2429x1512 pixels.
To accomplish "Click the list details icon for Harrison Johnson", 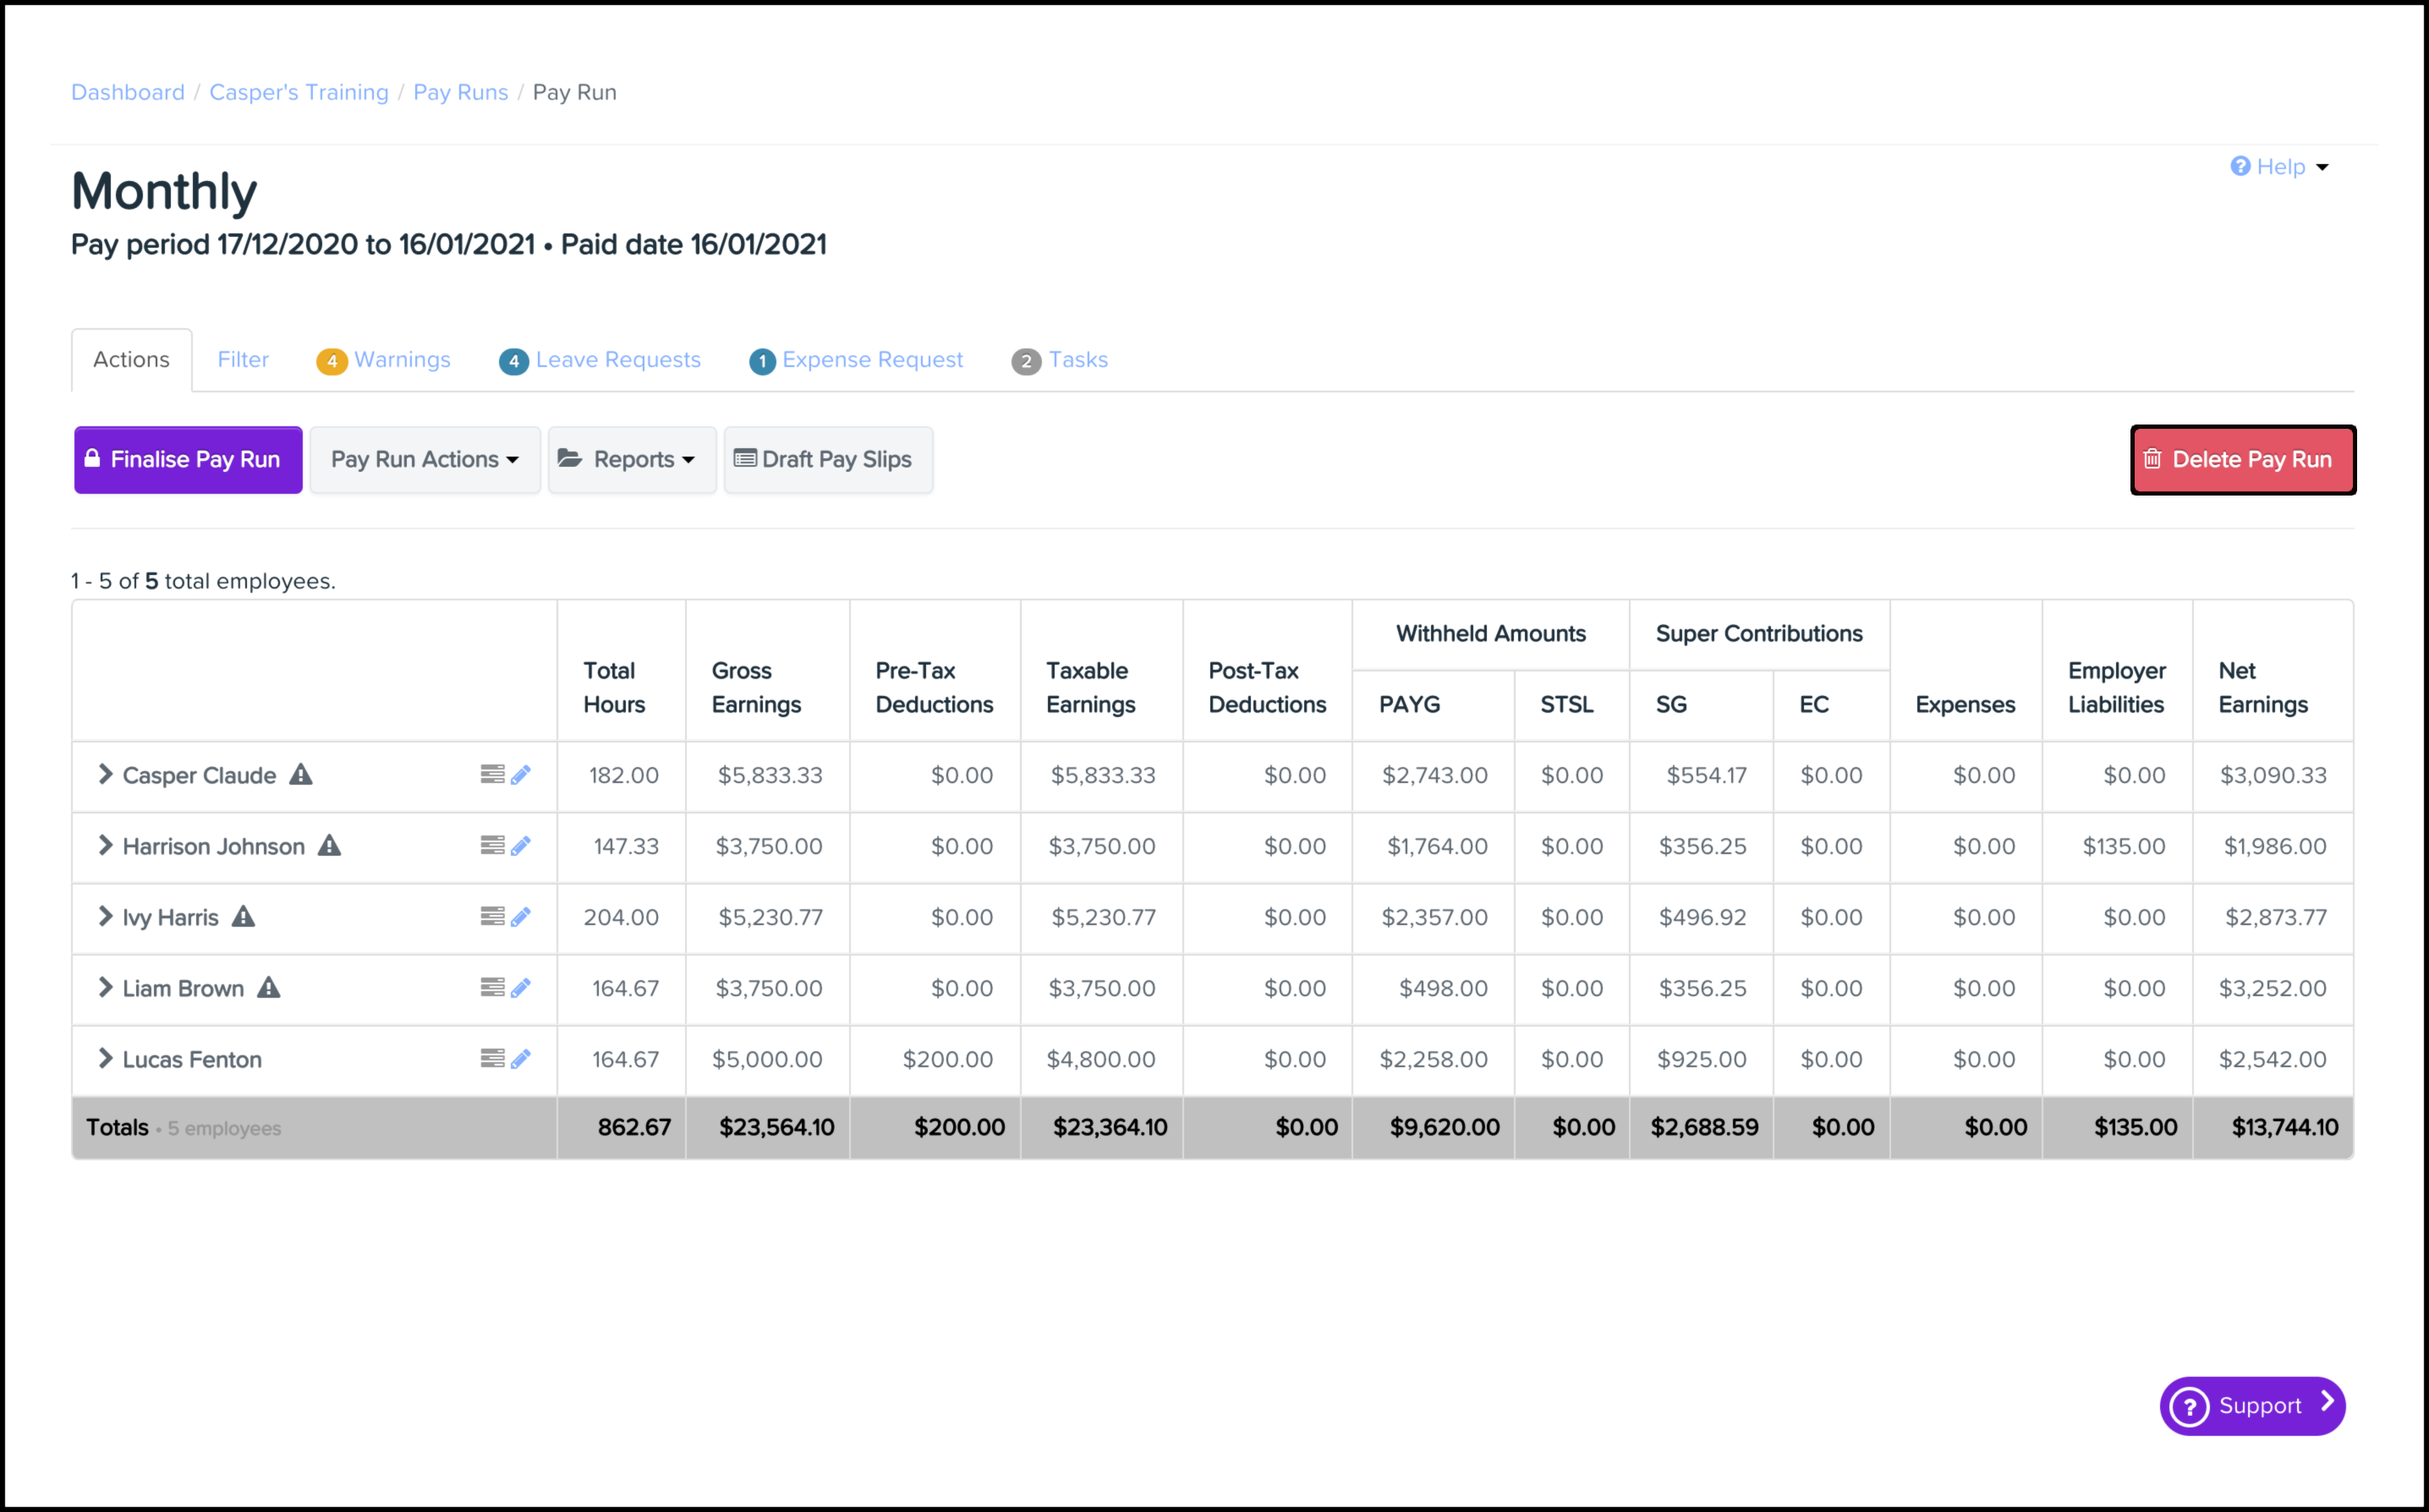I will coord(492,846).
